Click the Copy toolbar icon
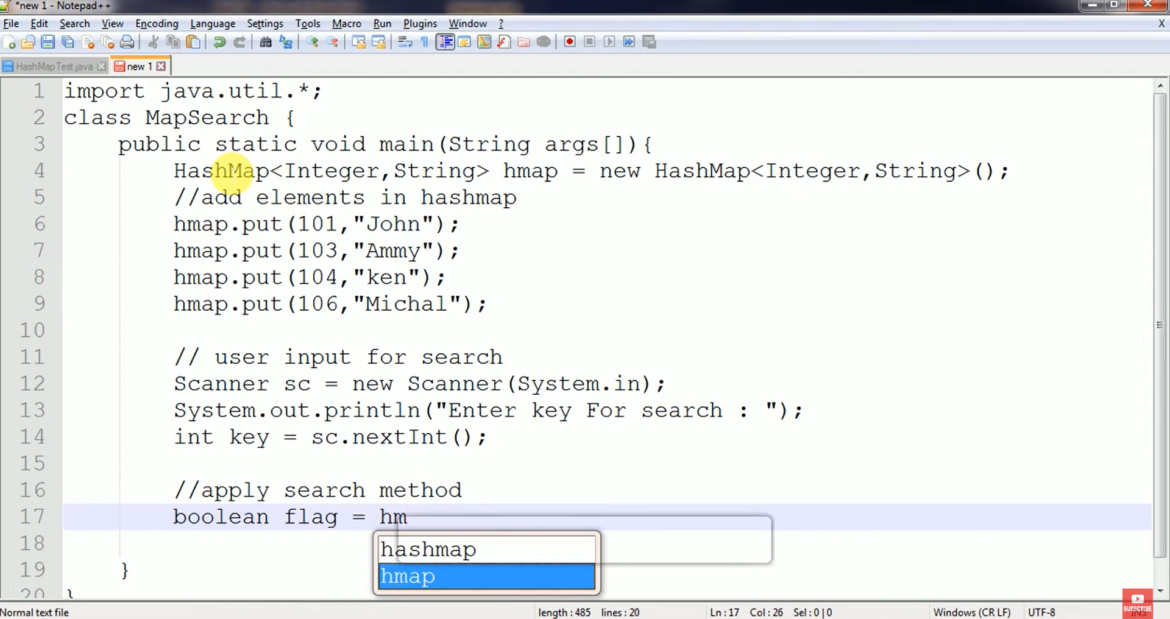1170x619 pixels. click(173, 42)
